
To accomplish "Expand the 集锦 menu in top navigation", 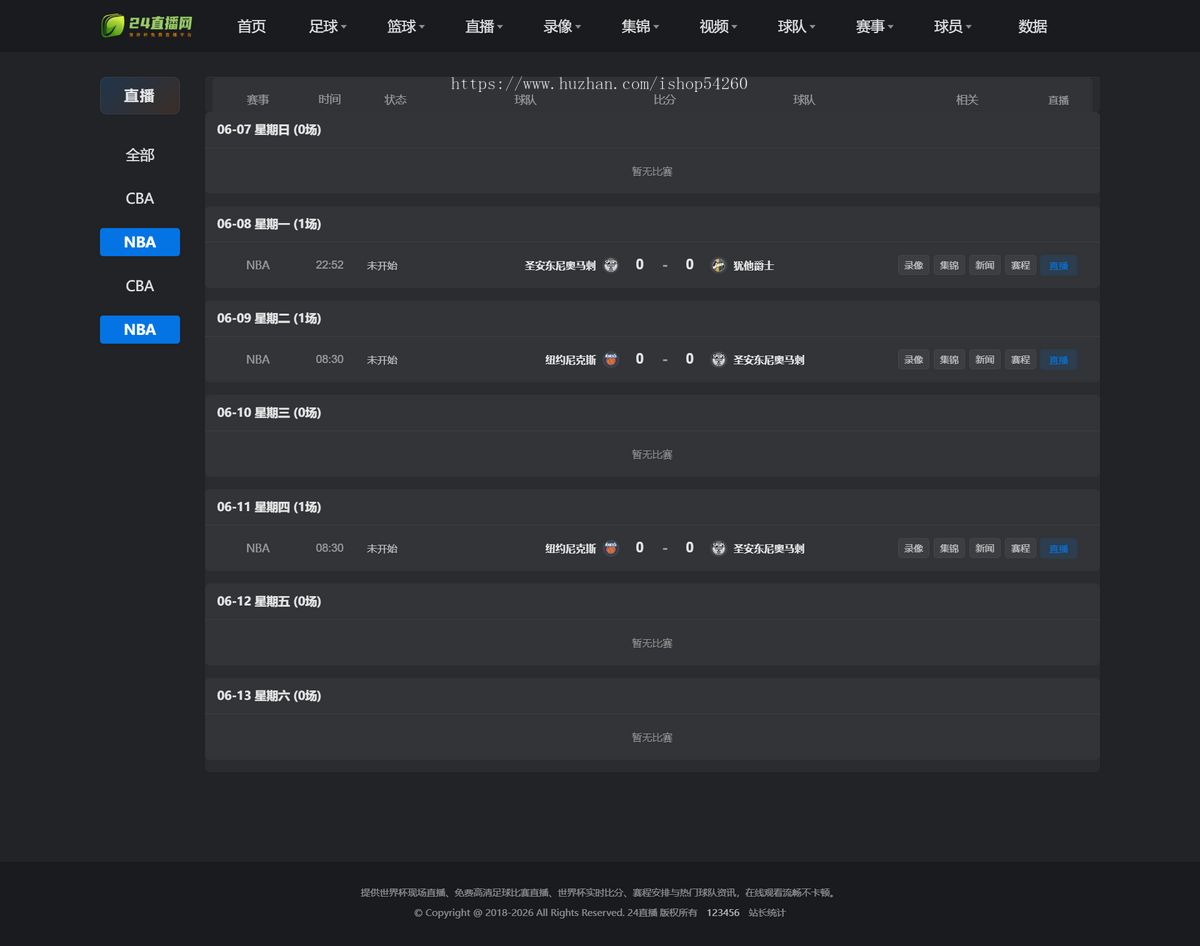I will click(x=640, y=26).
